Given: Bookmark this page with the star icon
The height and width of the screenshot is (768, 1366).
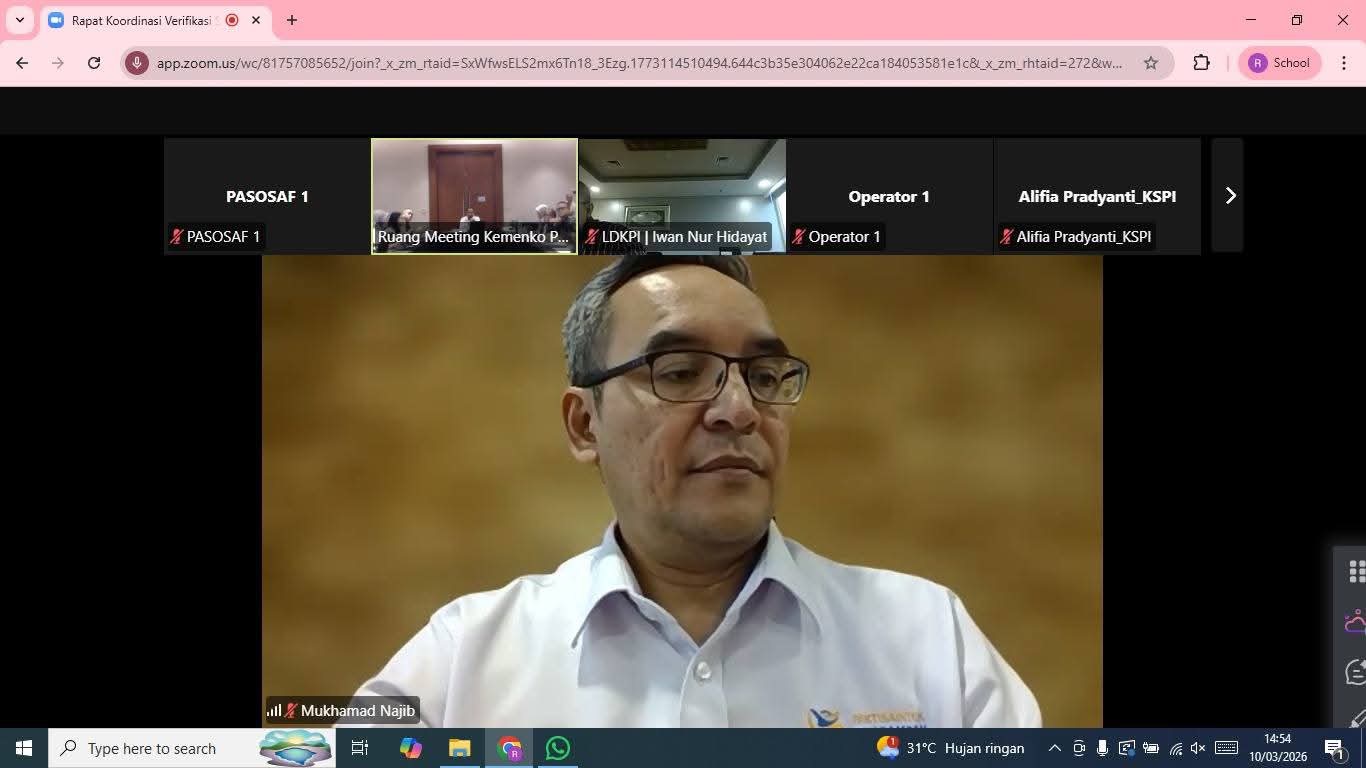Looking at the screenshot, I should 1151,63.
